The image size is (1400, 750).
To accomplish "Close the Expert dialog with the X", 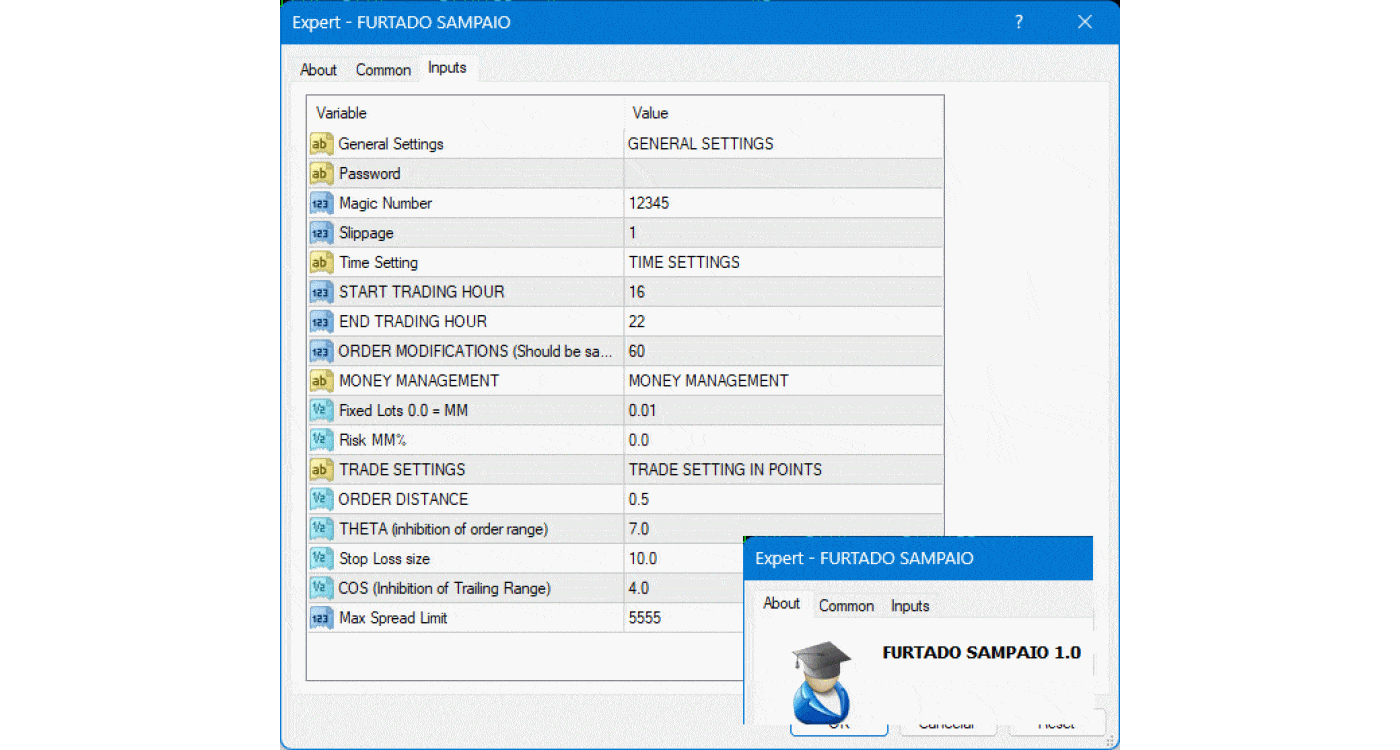I will (x=1085, y=22).
